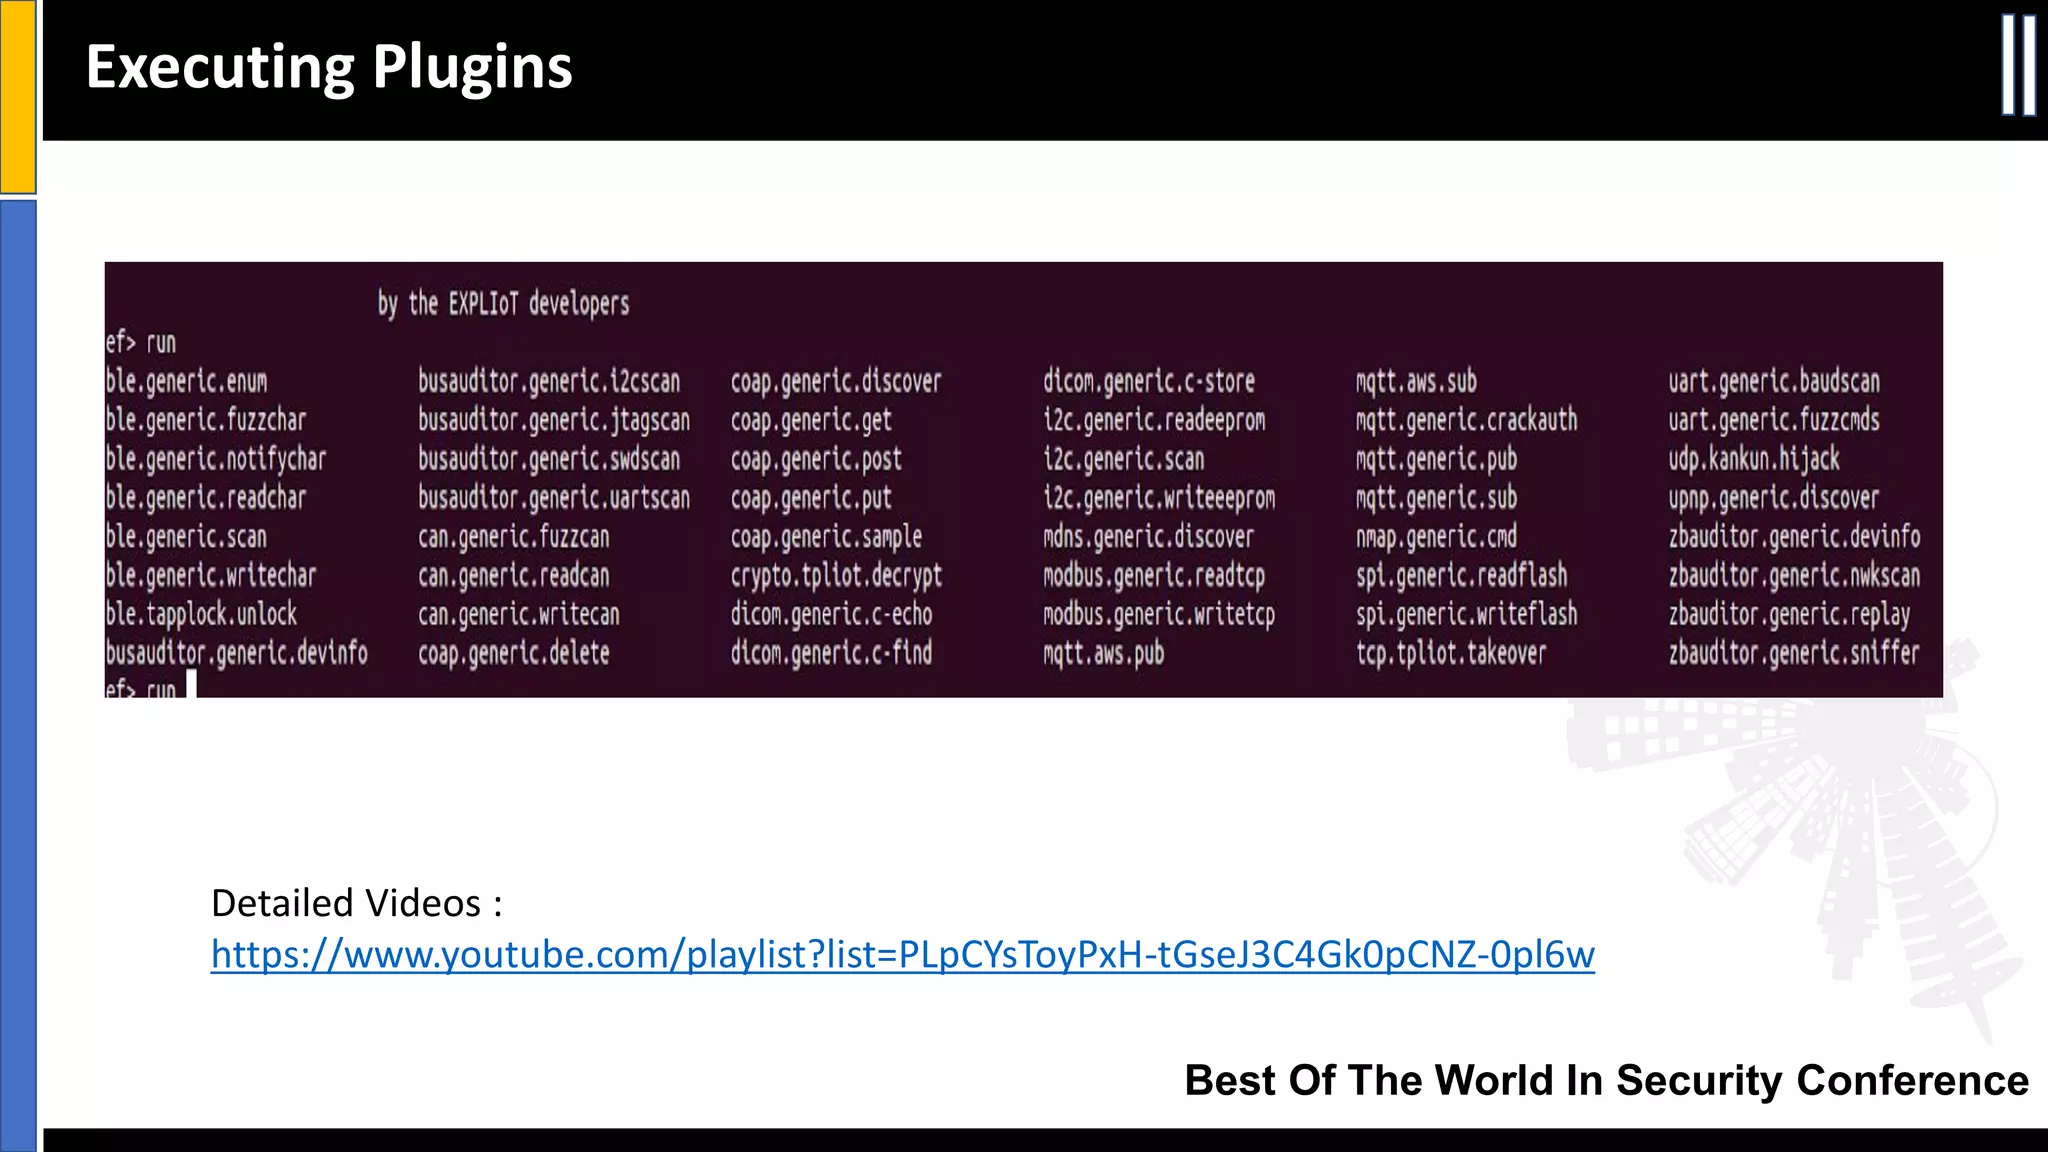Screen dimensions: 2048x1152
Task: Select 'uart.generic.baudscan' plugin text
Action: pos(1774,381)
